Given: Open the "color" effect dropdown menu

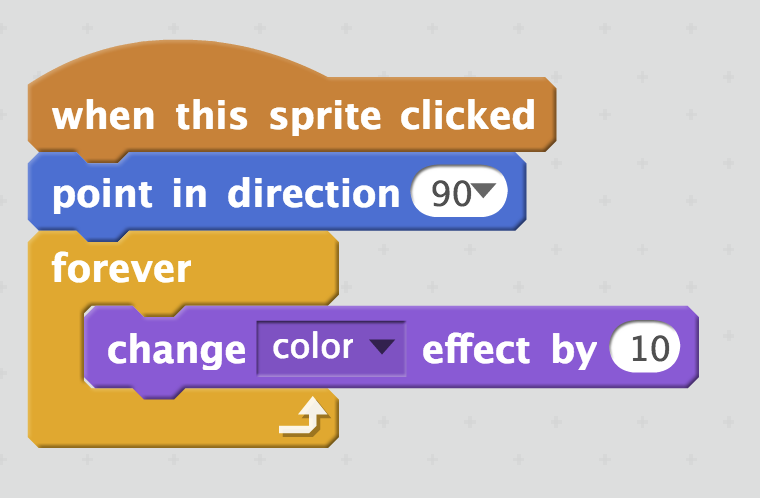Looking at the screenshot, I should (331, 348).
